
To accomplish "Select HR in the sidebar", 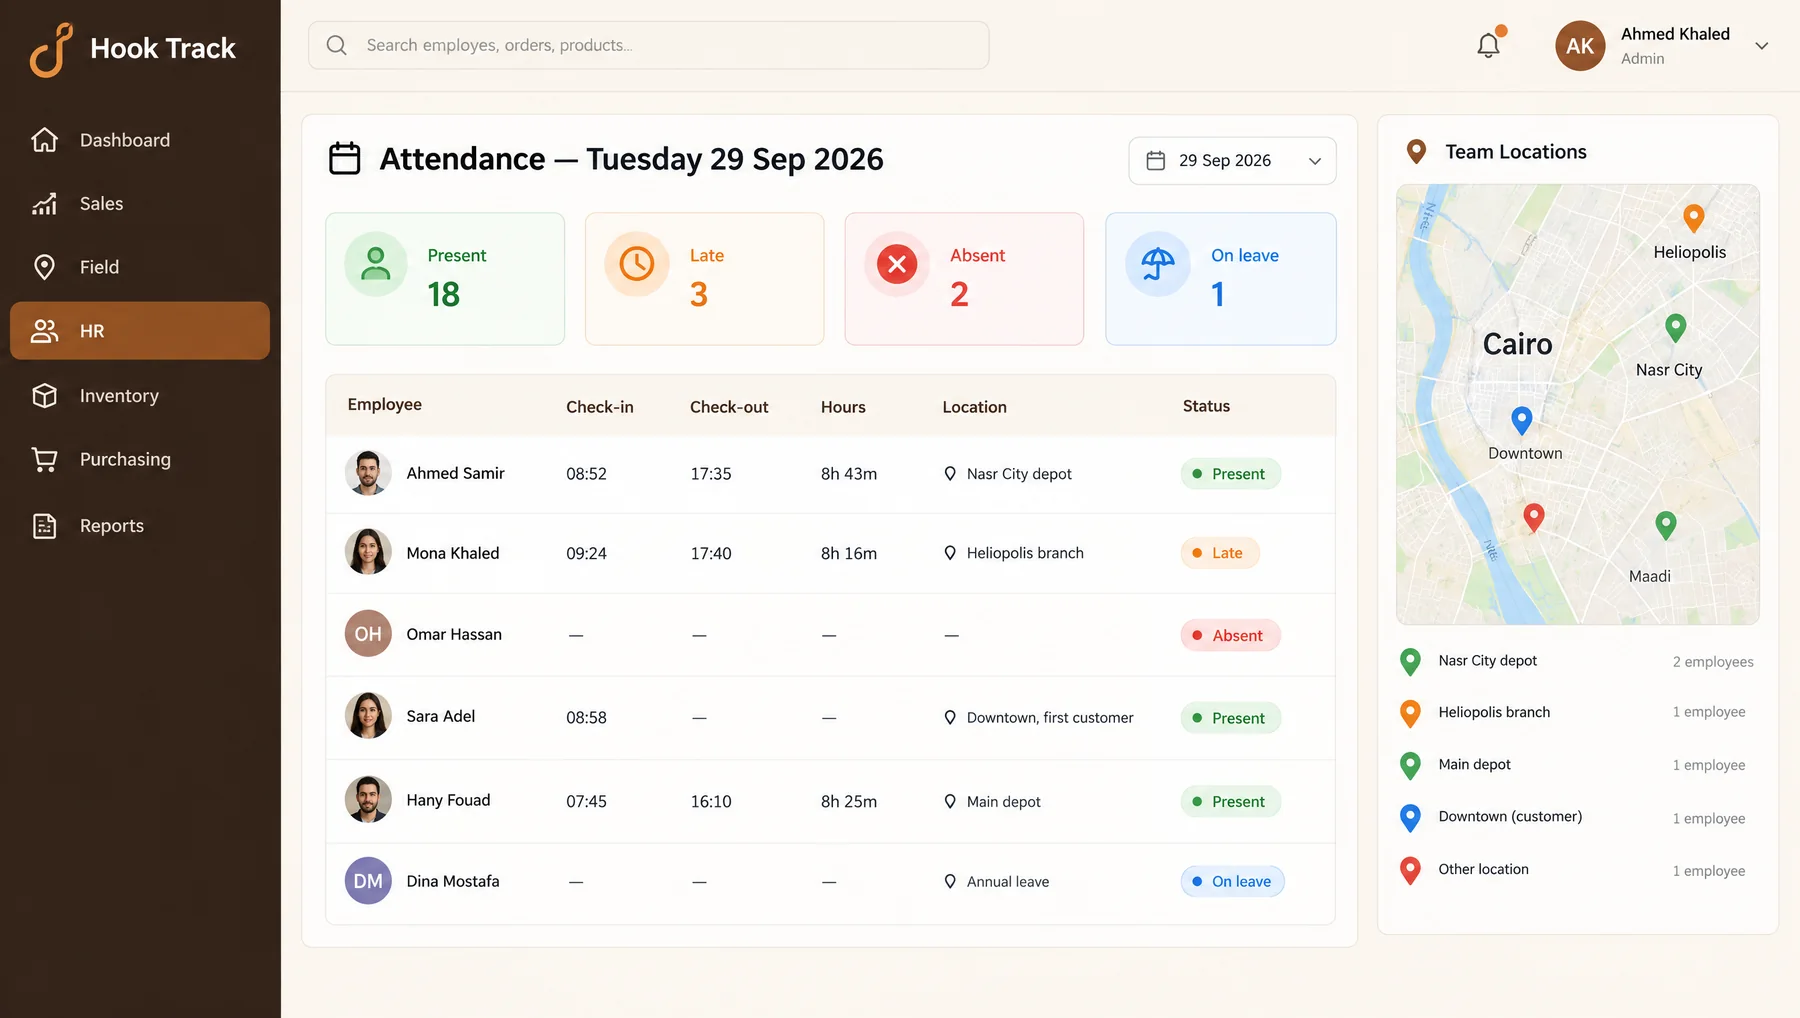I will click(x=140, y=331).
